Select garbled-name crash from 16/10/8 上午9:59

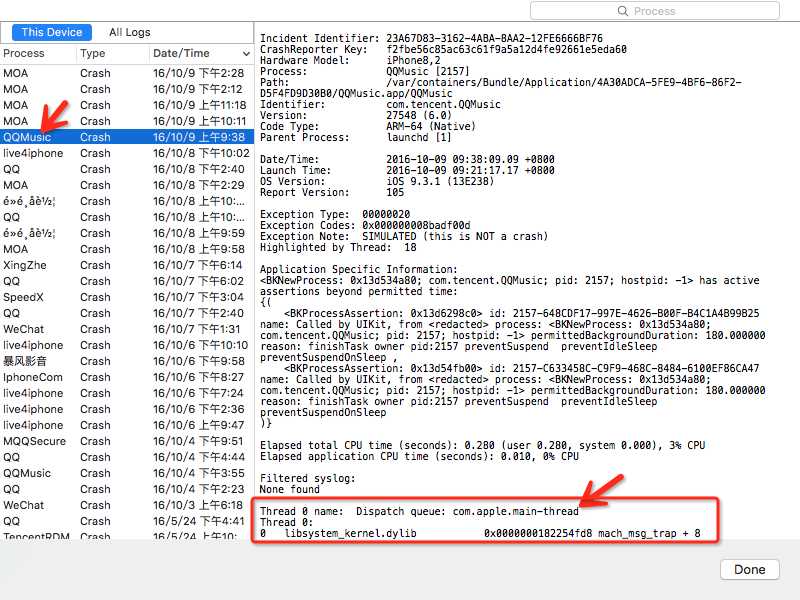coord(127,233)
